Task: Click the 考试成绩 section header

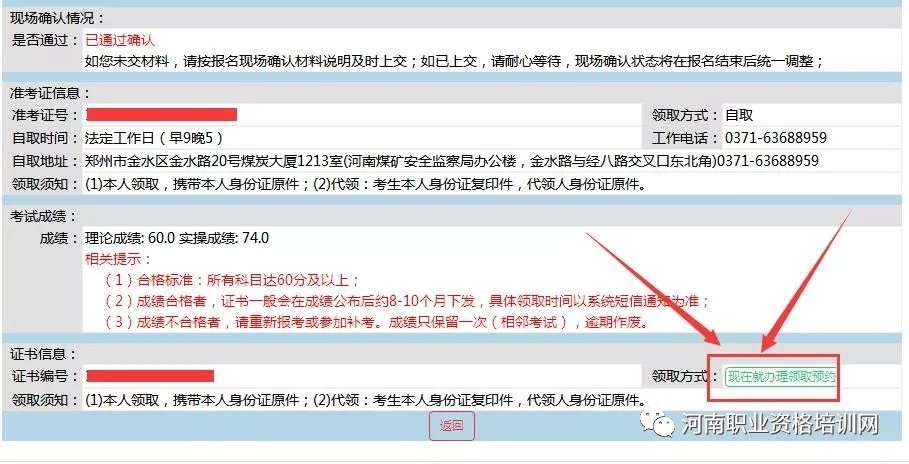Action: [43, 216]
